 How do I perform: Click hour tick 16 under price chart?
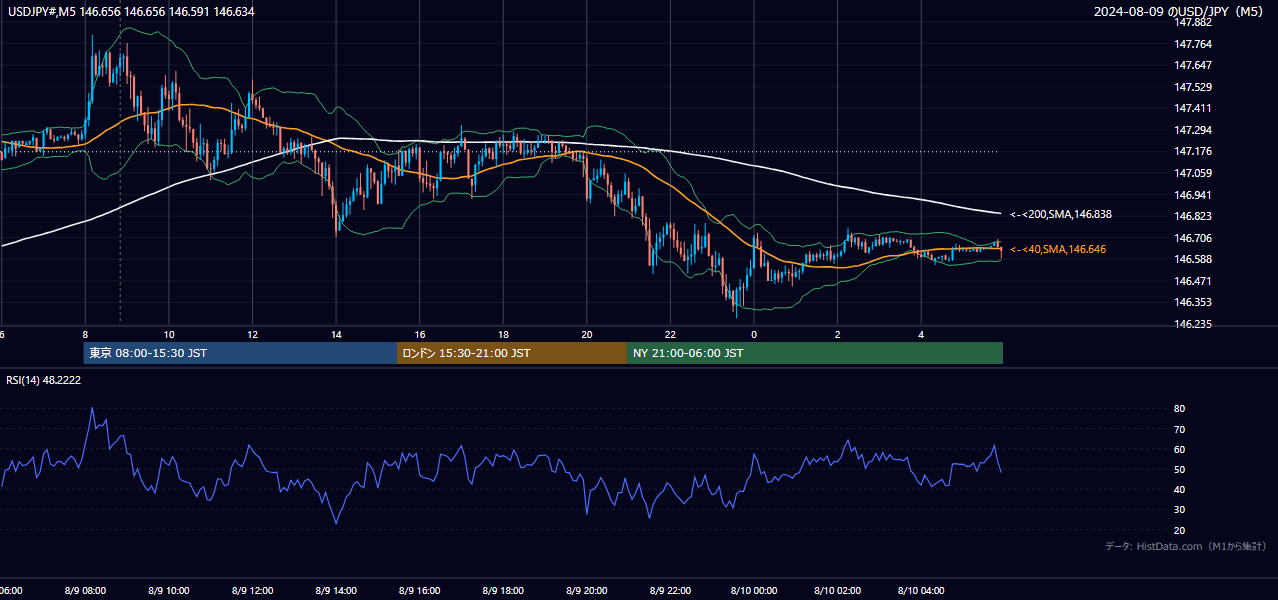click(x=419, y=334)
